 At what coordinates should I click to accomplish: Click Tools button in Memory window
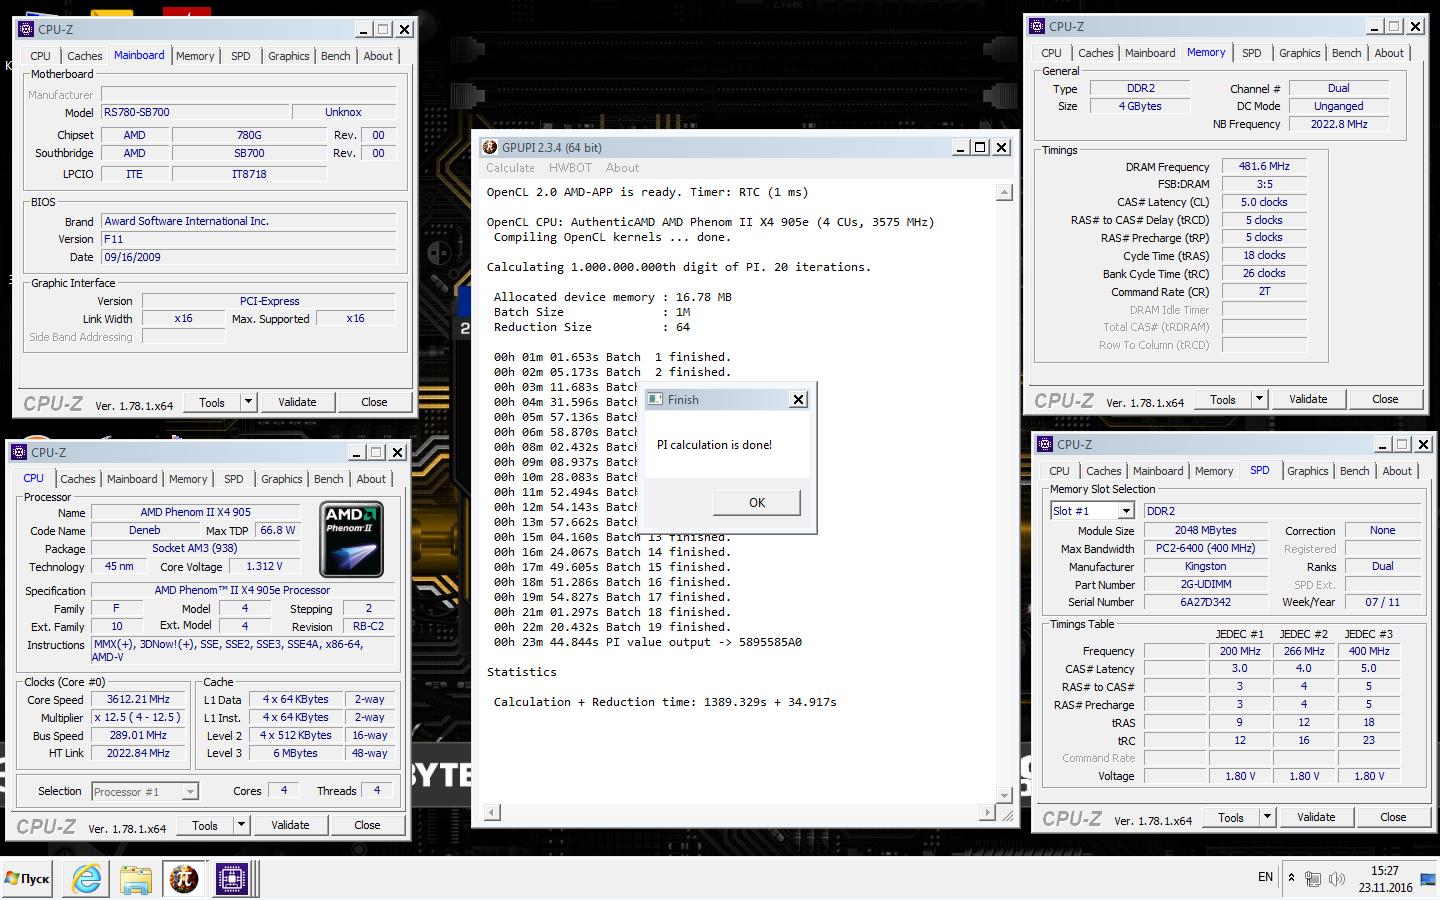tap(1223, 399)
